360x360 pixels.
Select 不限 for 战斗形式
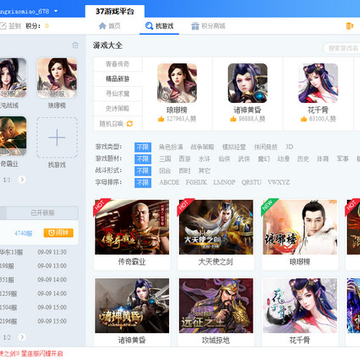point(143,171)
